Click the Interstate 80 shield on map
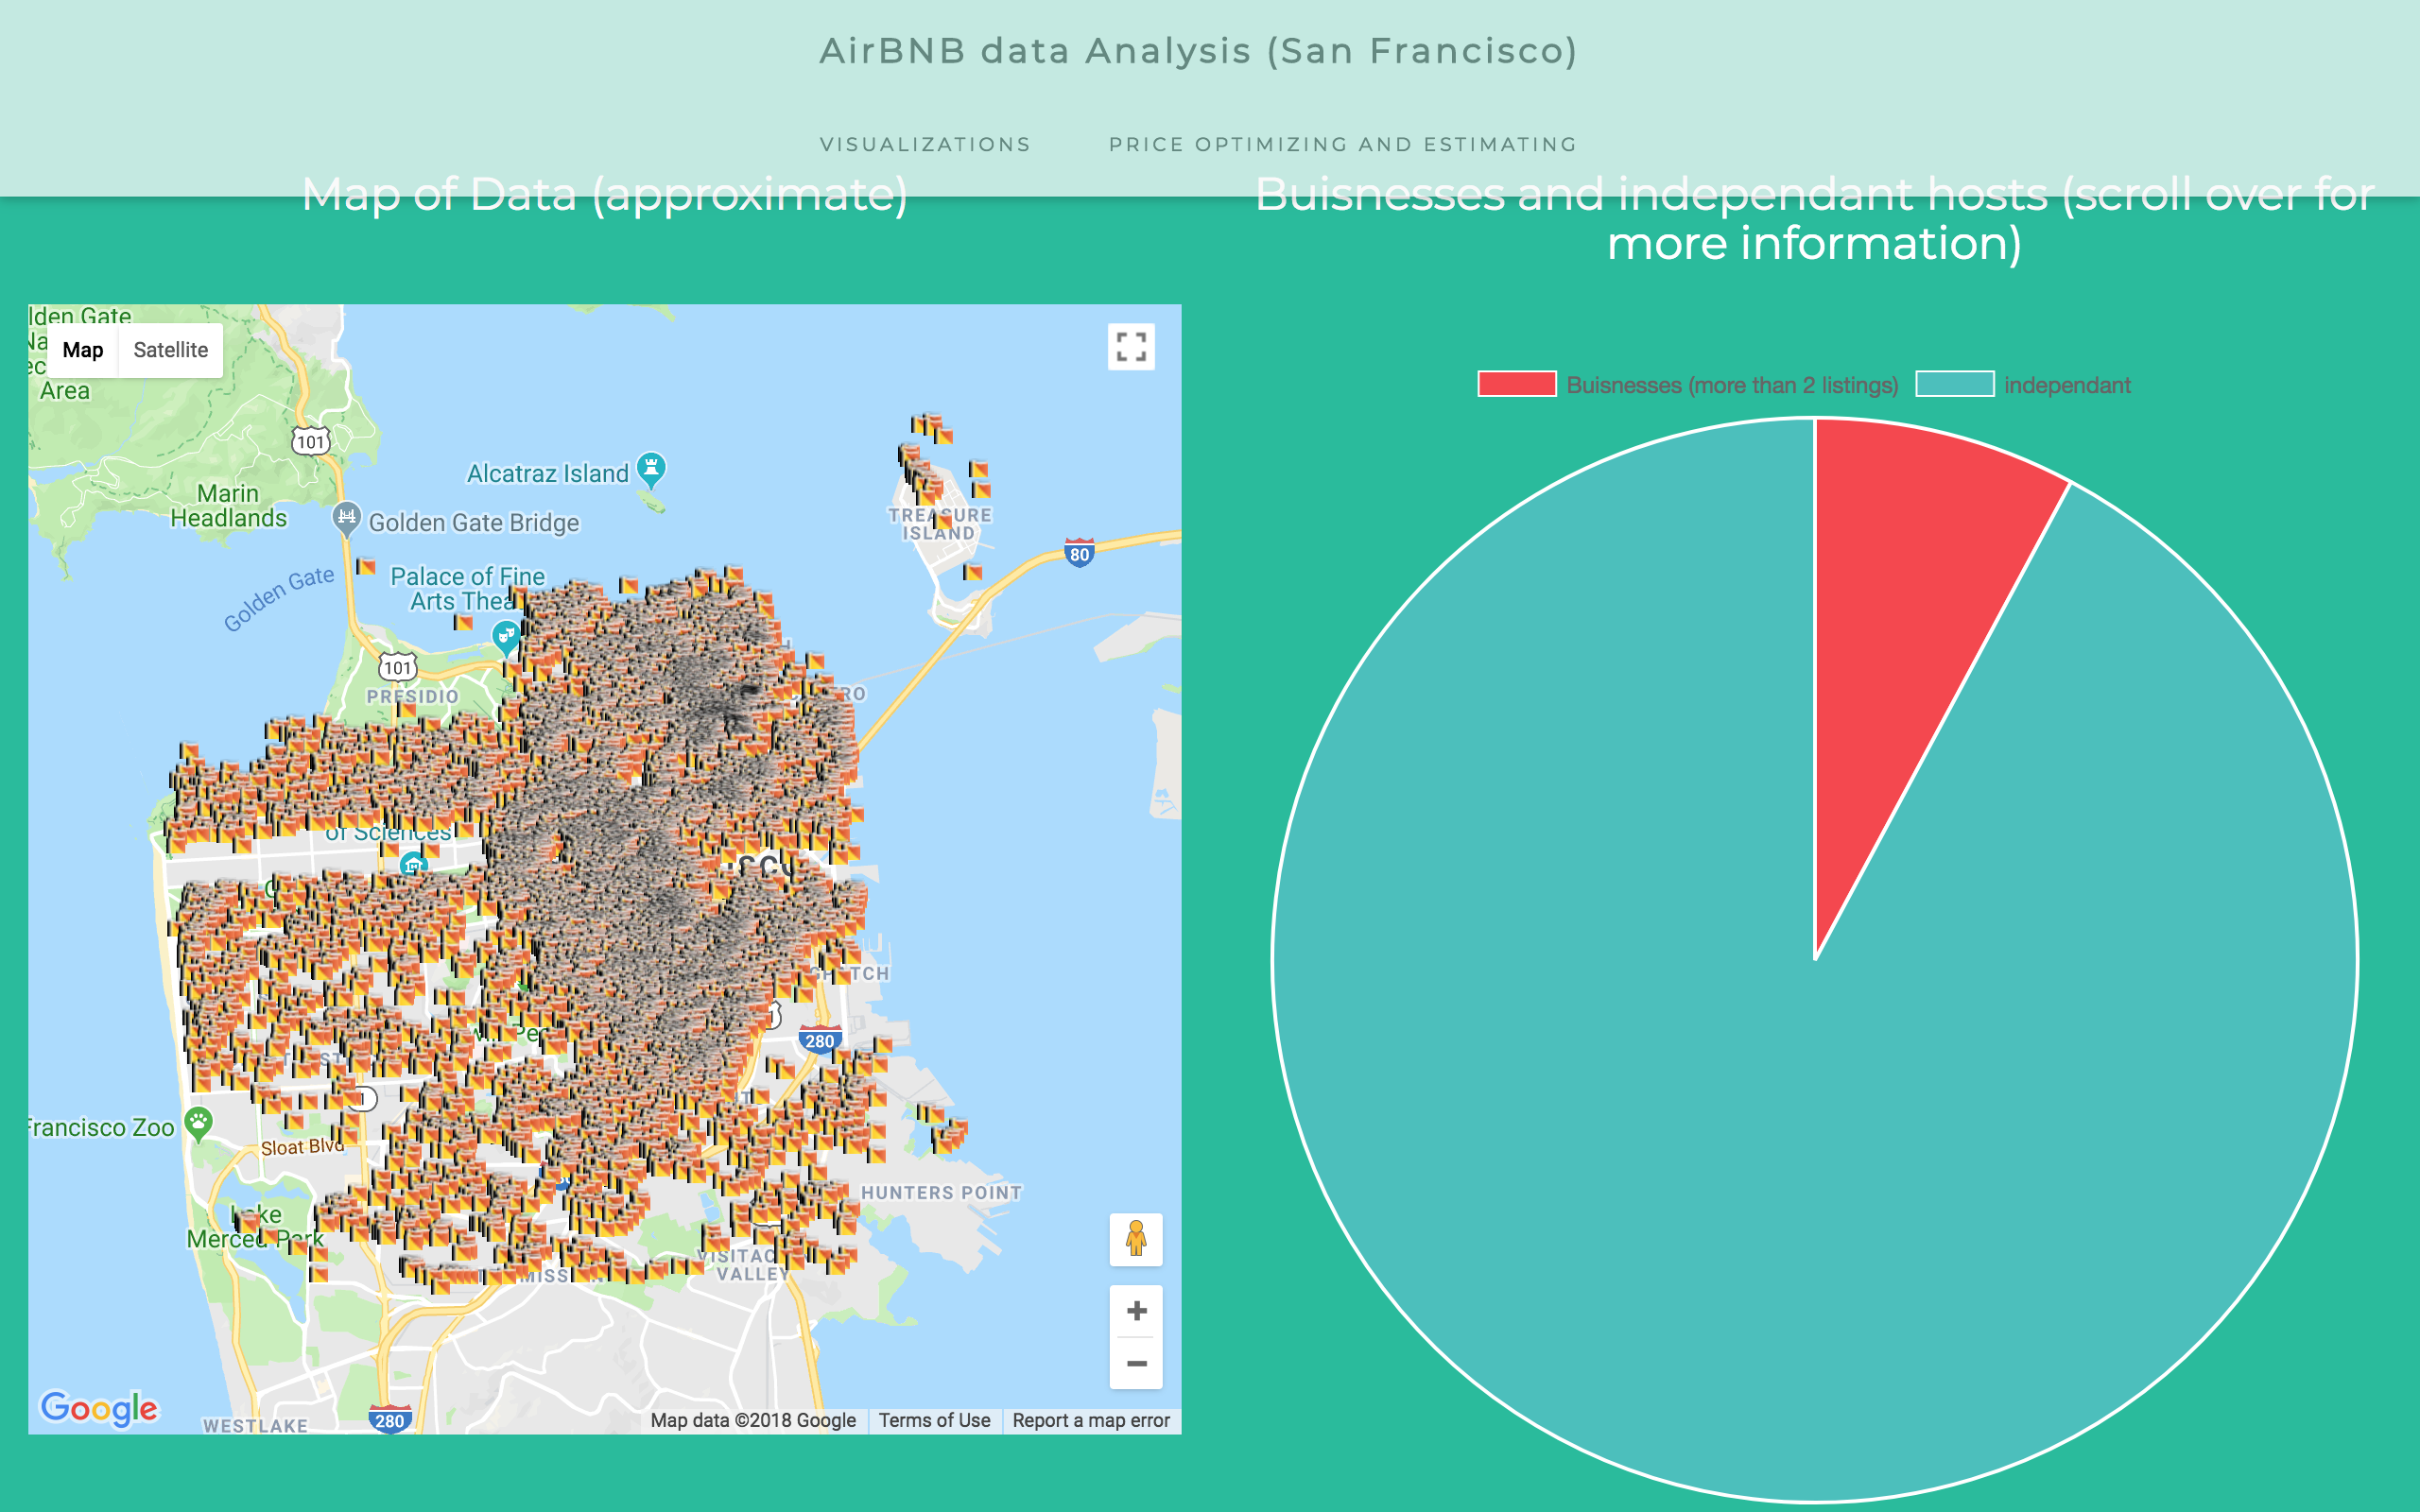Image resolution: width=2420 pixels, height=1512 pixels. (x=1079, y=553)
